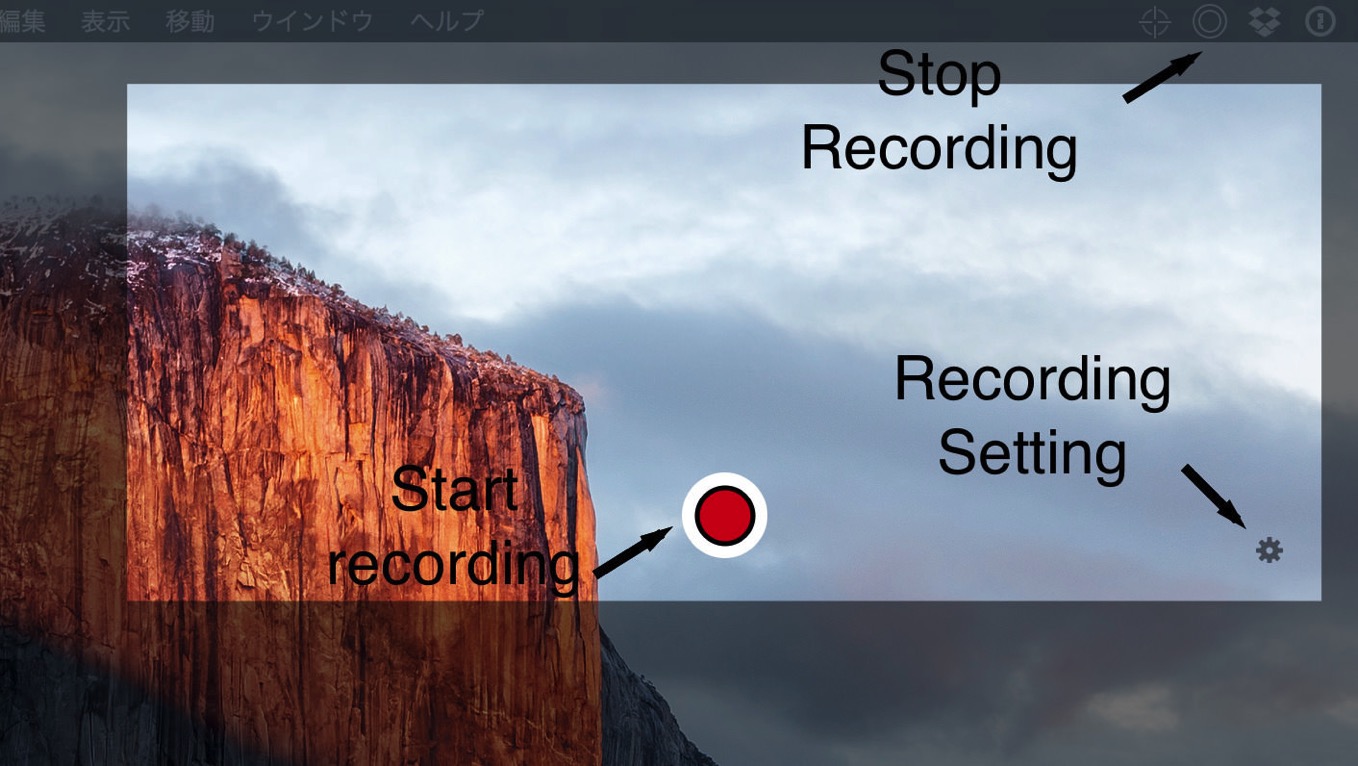Viewport: 1358px width, 766px height.
Task: Click the arrow pointing at the gear icon
Action: pyautogui.click(x=1213, y=496)
